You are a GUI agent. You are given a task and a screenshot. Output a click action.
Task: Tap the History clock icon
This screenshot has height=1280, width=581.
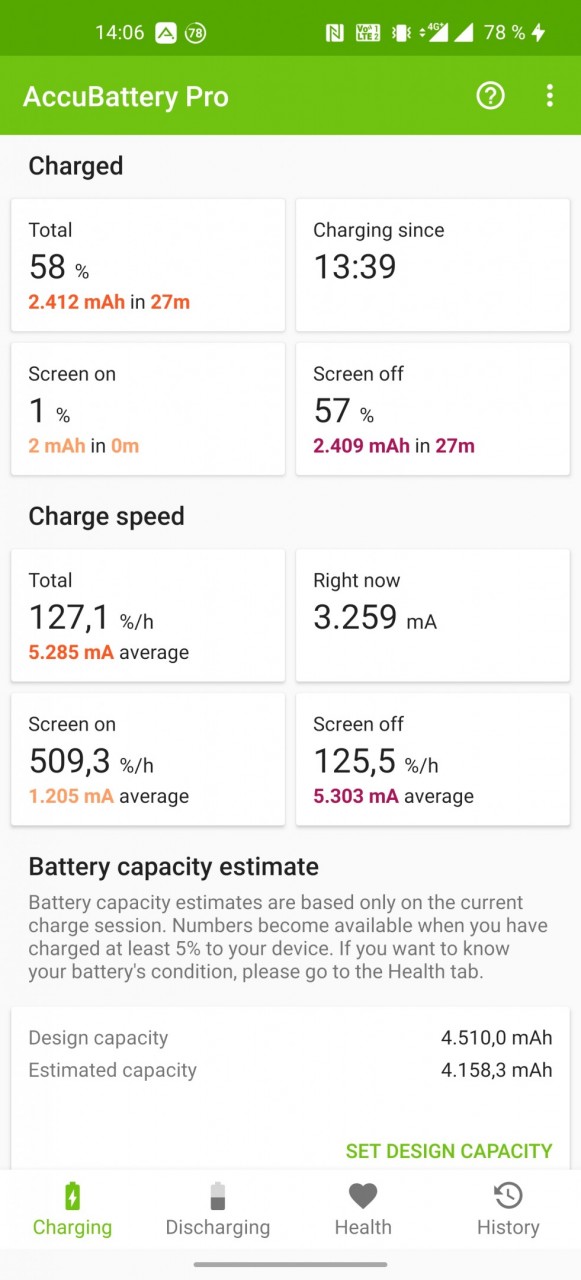pyautogui.click(x=508, y=1195)
